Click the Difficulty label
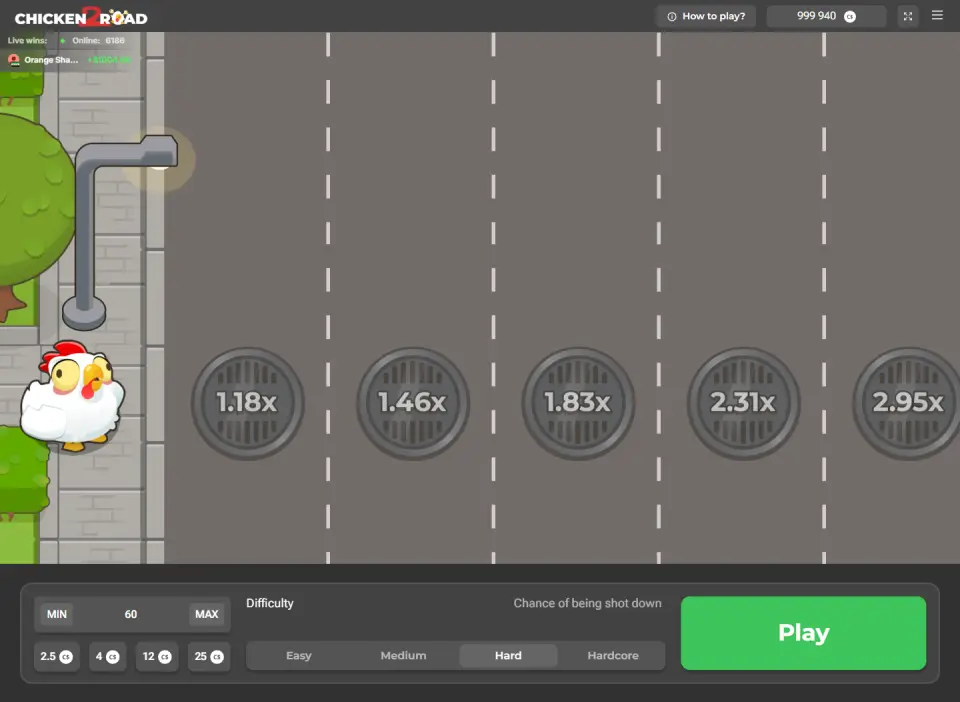 click(269, 603)
